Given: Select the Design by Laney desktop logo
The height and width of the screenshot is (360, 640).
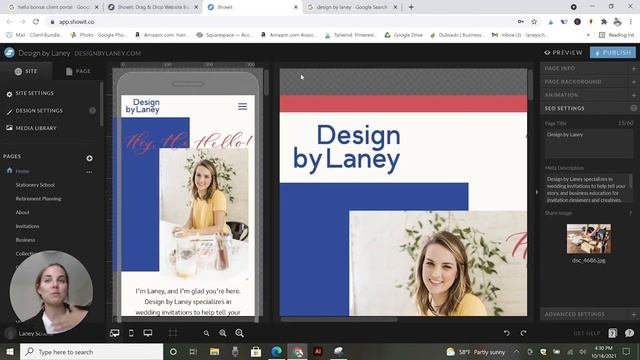Looking at the screenshot, I should pyautogui.click(x=347, y=148).
